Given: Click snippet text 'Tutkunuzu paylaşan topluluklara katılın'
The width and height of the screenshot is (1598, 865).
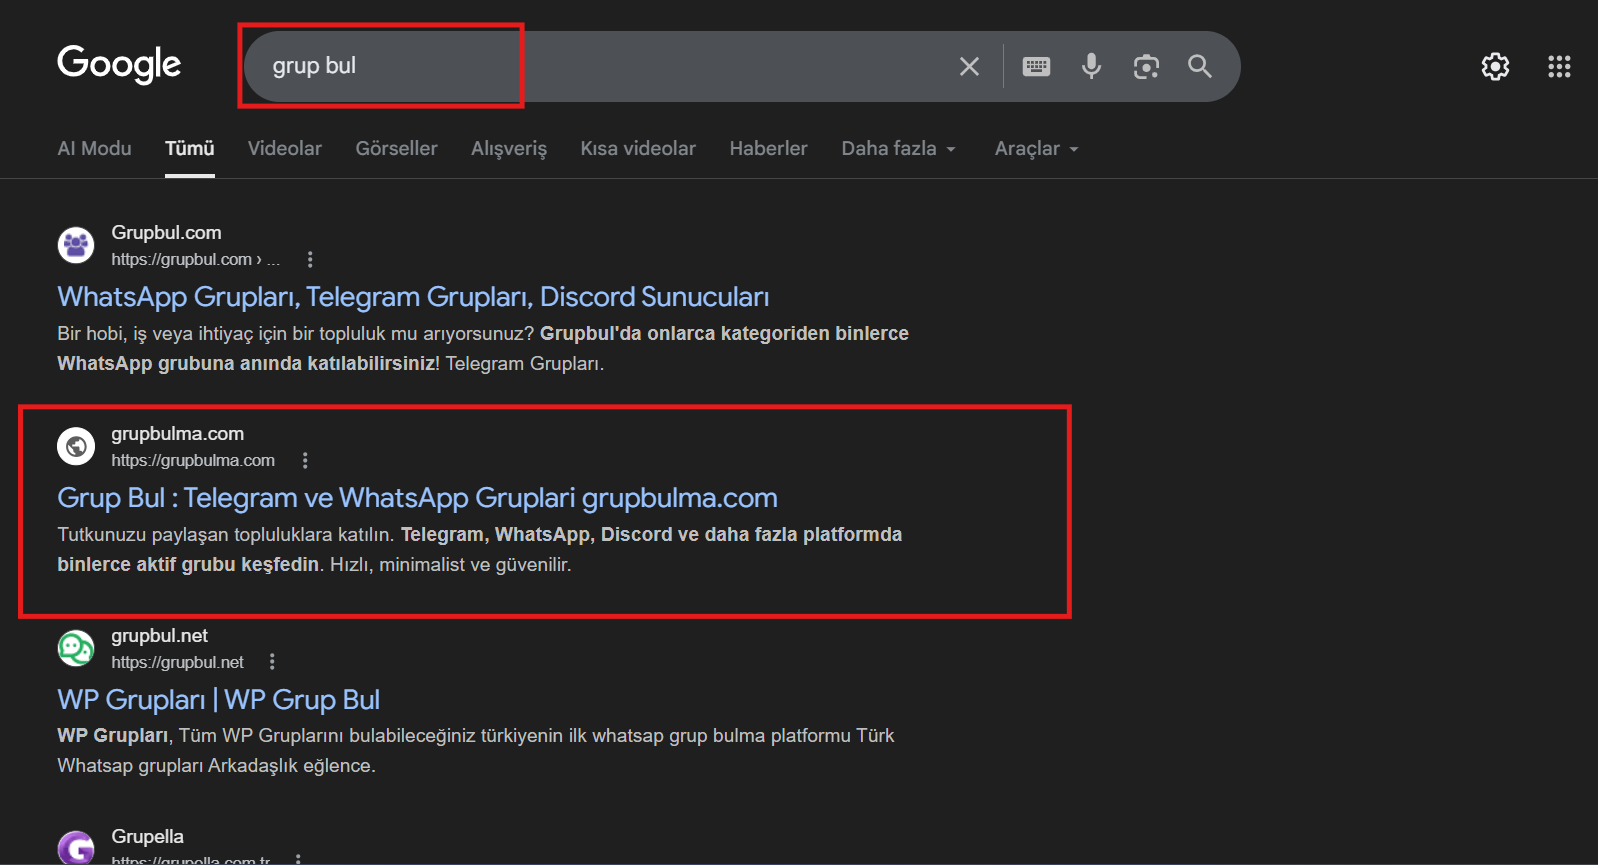Looking at the screenshot, I should pyautogui.click(x=226, y=535).
